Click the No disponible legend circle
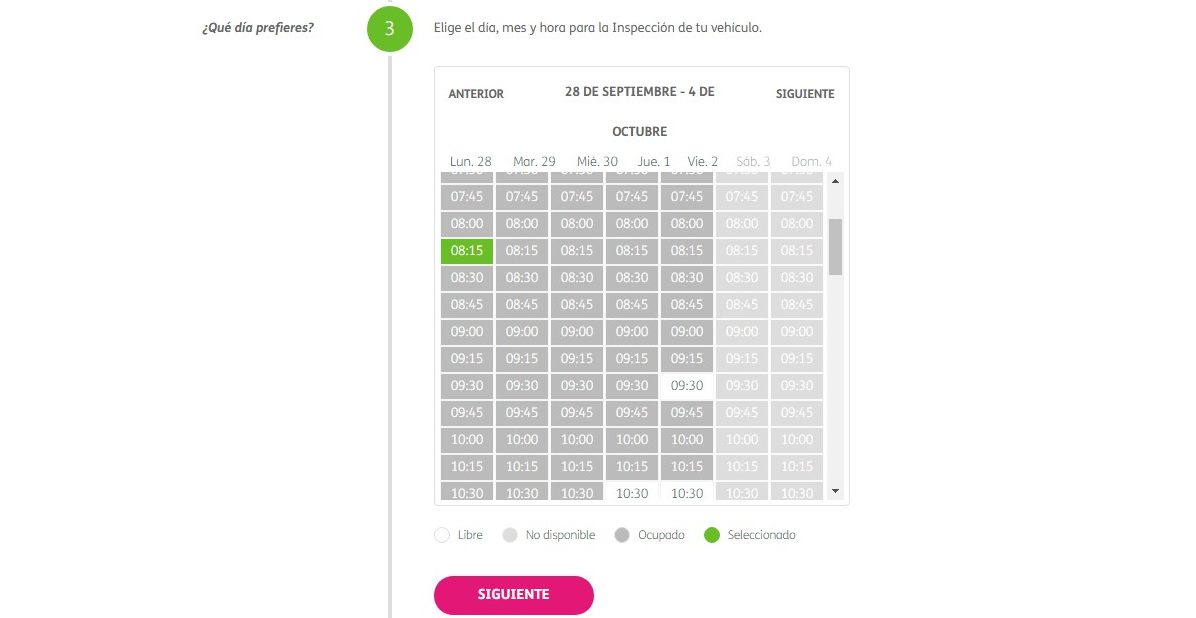This screenshot has width=1196, height=618. [510, 535]
